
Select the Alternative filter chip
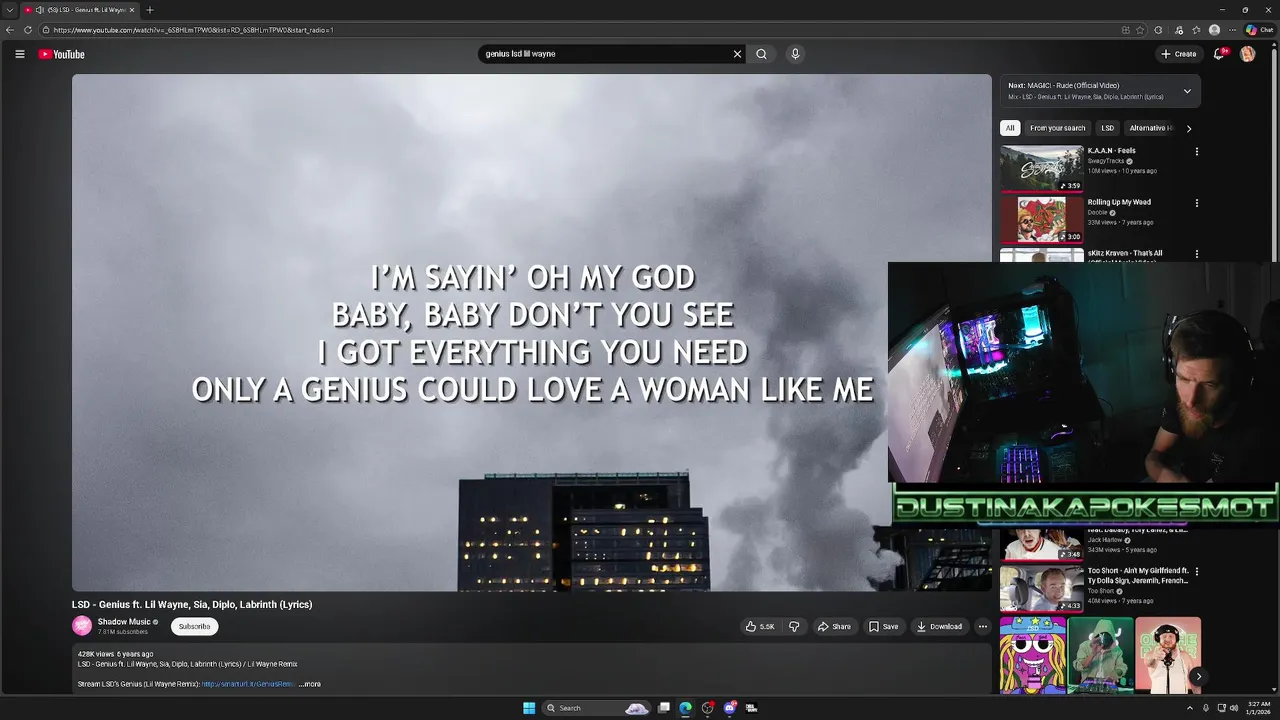coord(1150,128)
